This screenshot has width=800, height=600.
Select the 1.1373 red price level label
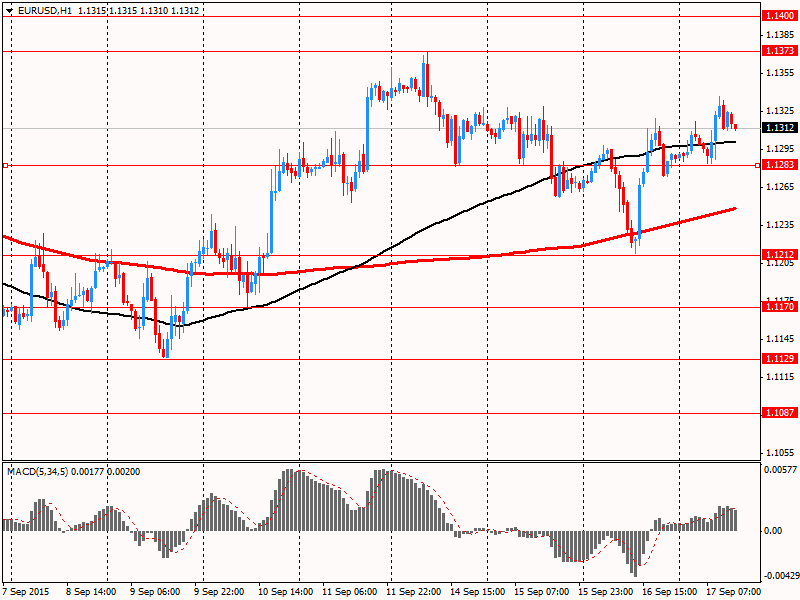[x=779, y=51]
